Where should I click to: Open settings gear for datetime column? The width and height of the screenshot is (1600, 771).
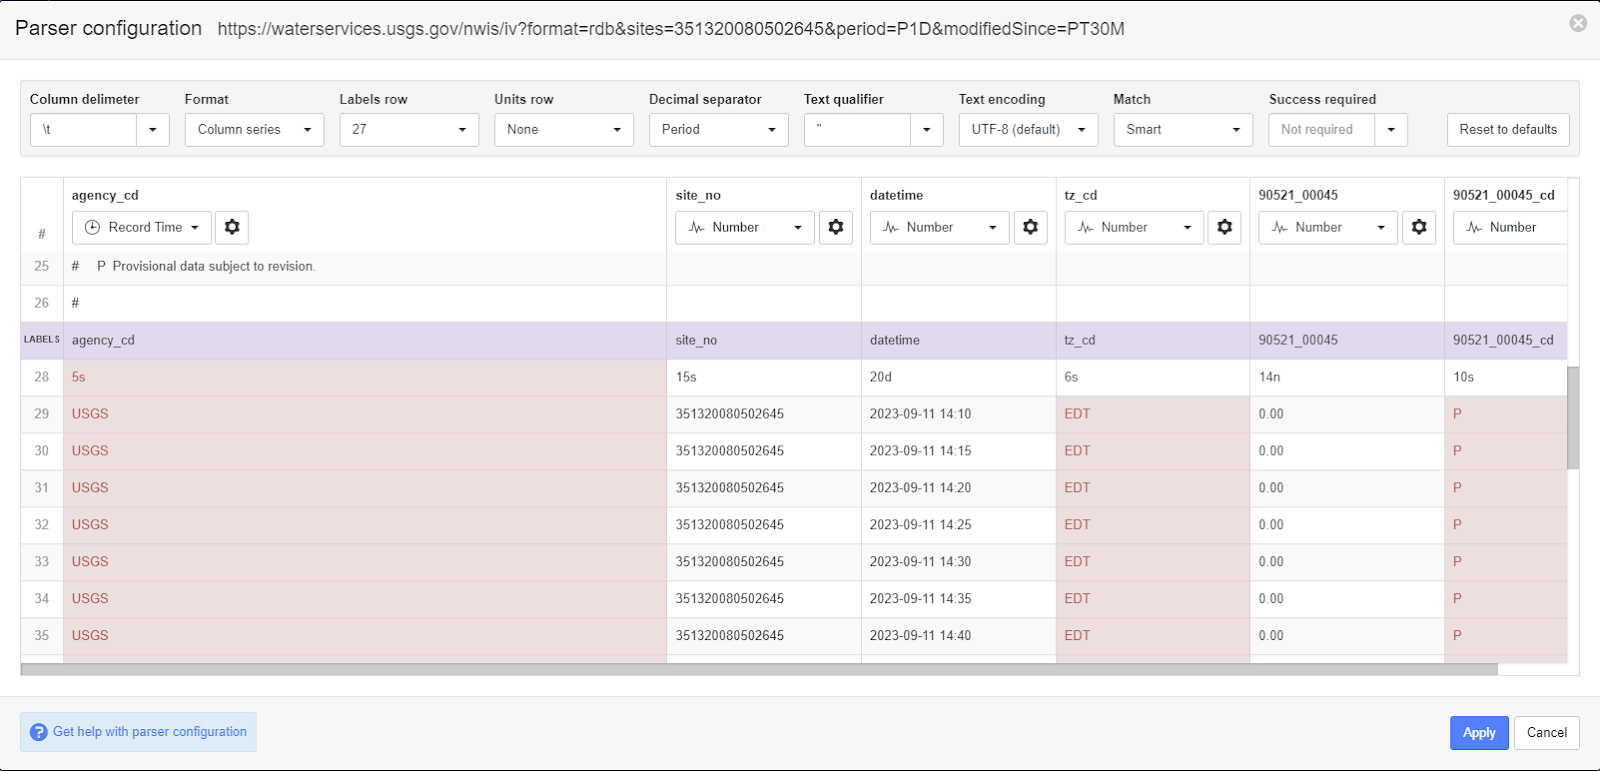coord(1030,227)
